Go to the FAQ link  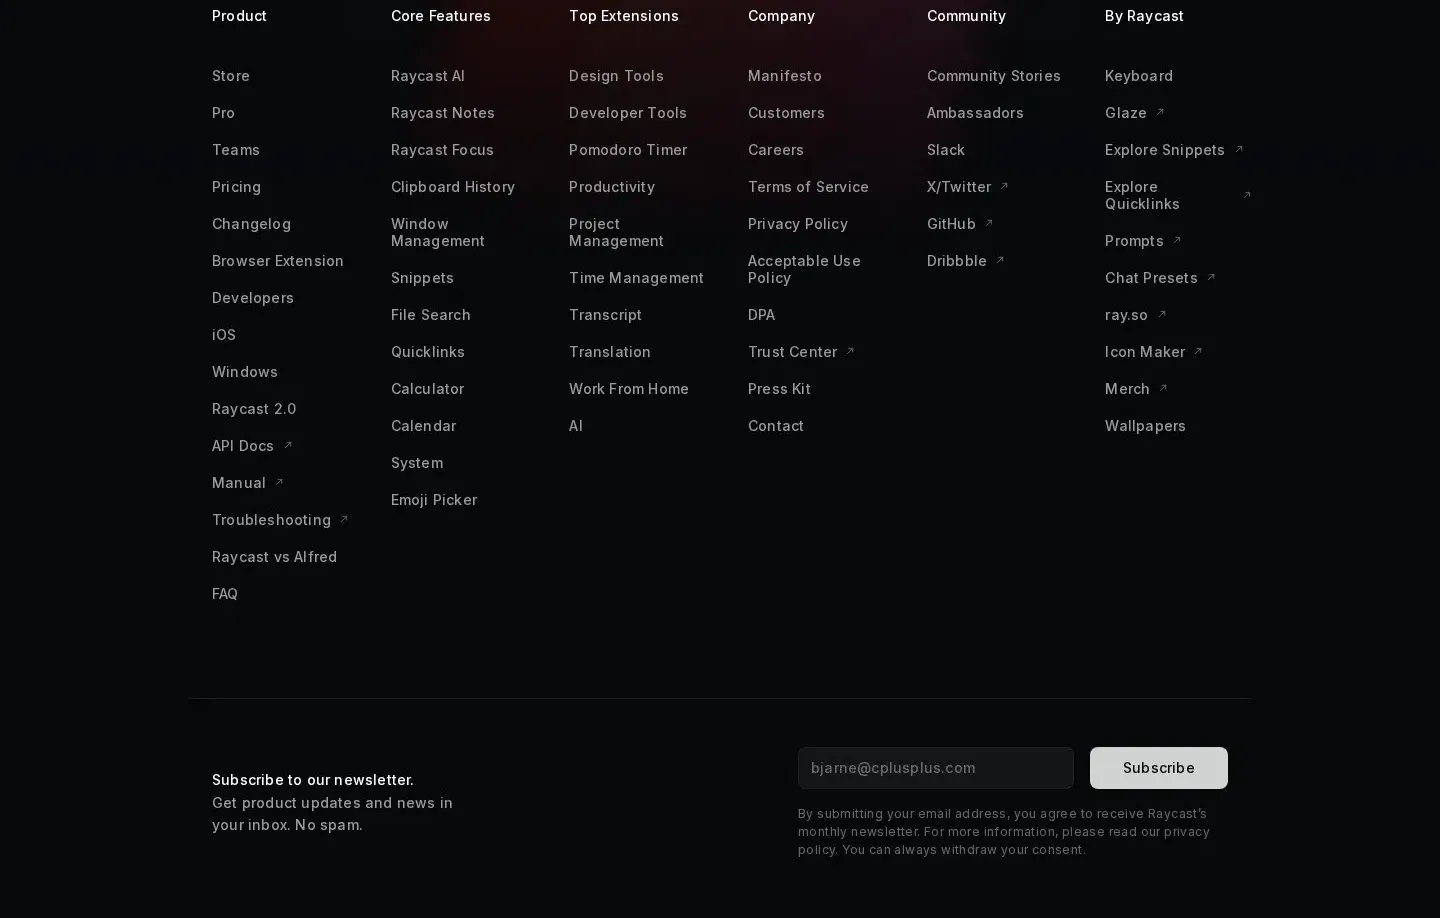225,594
